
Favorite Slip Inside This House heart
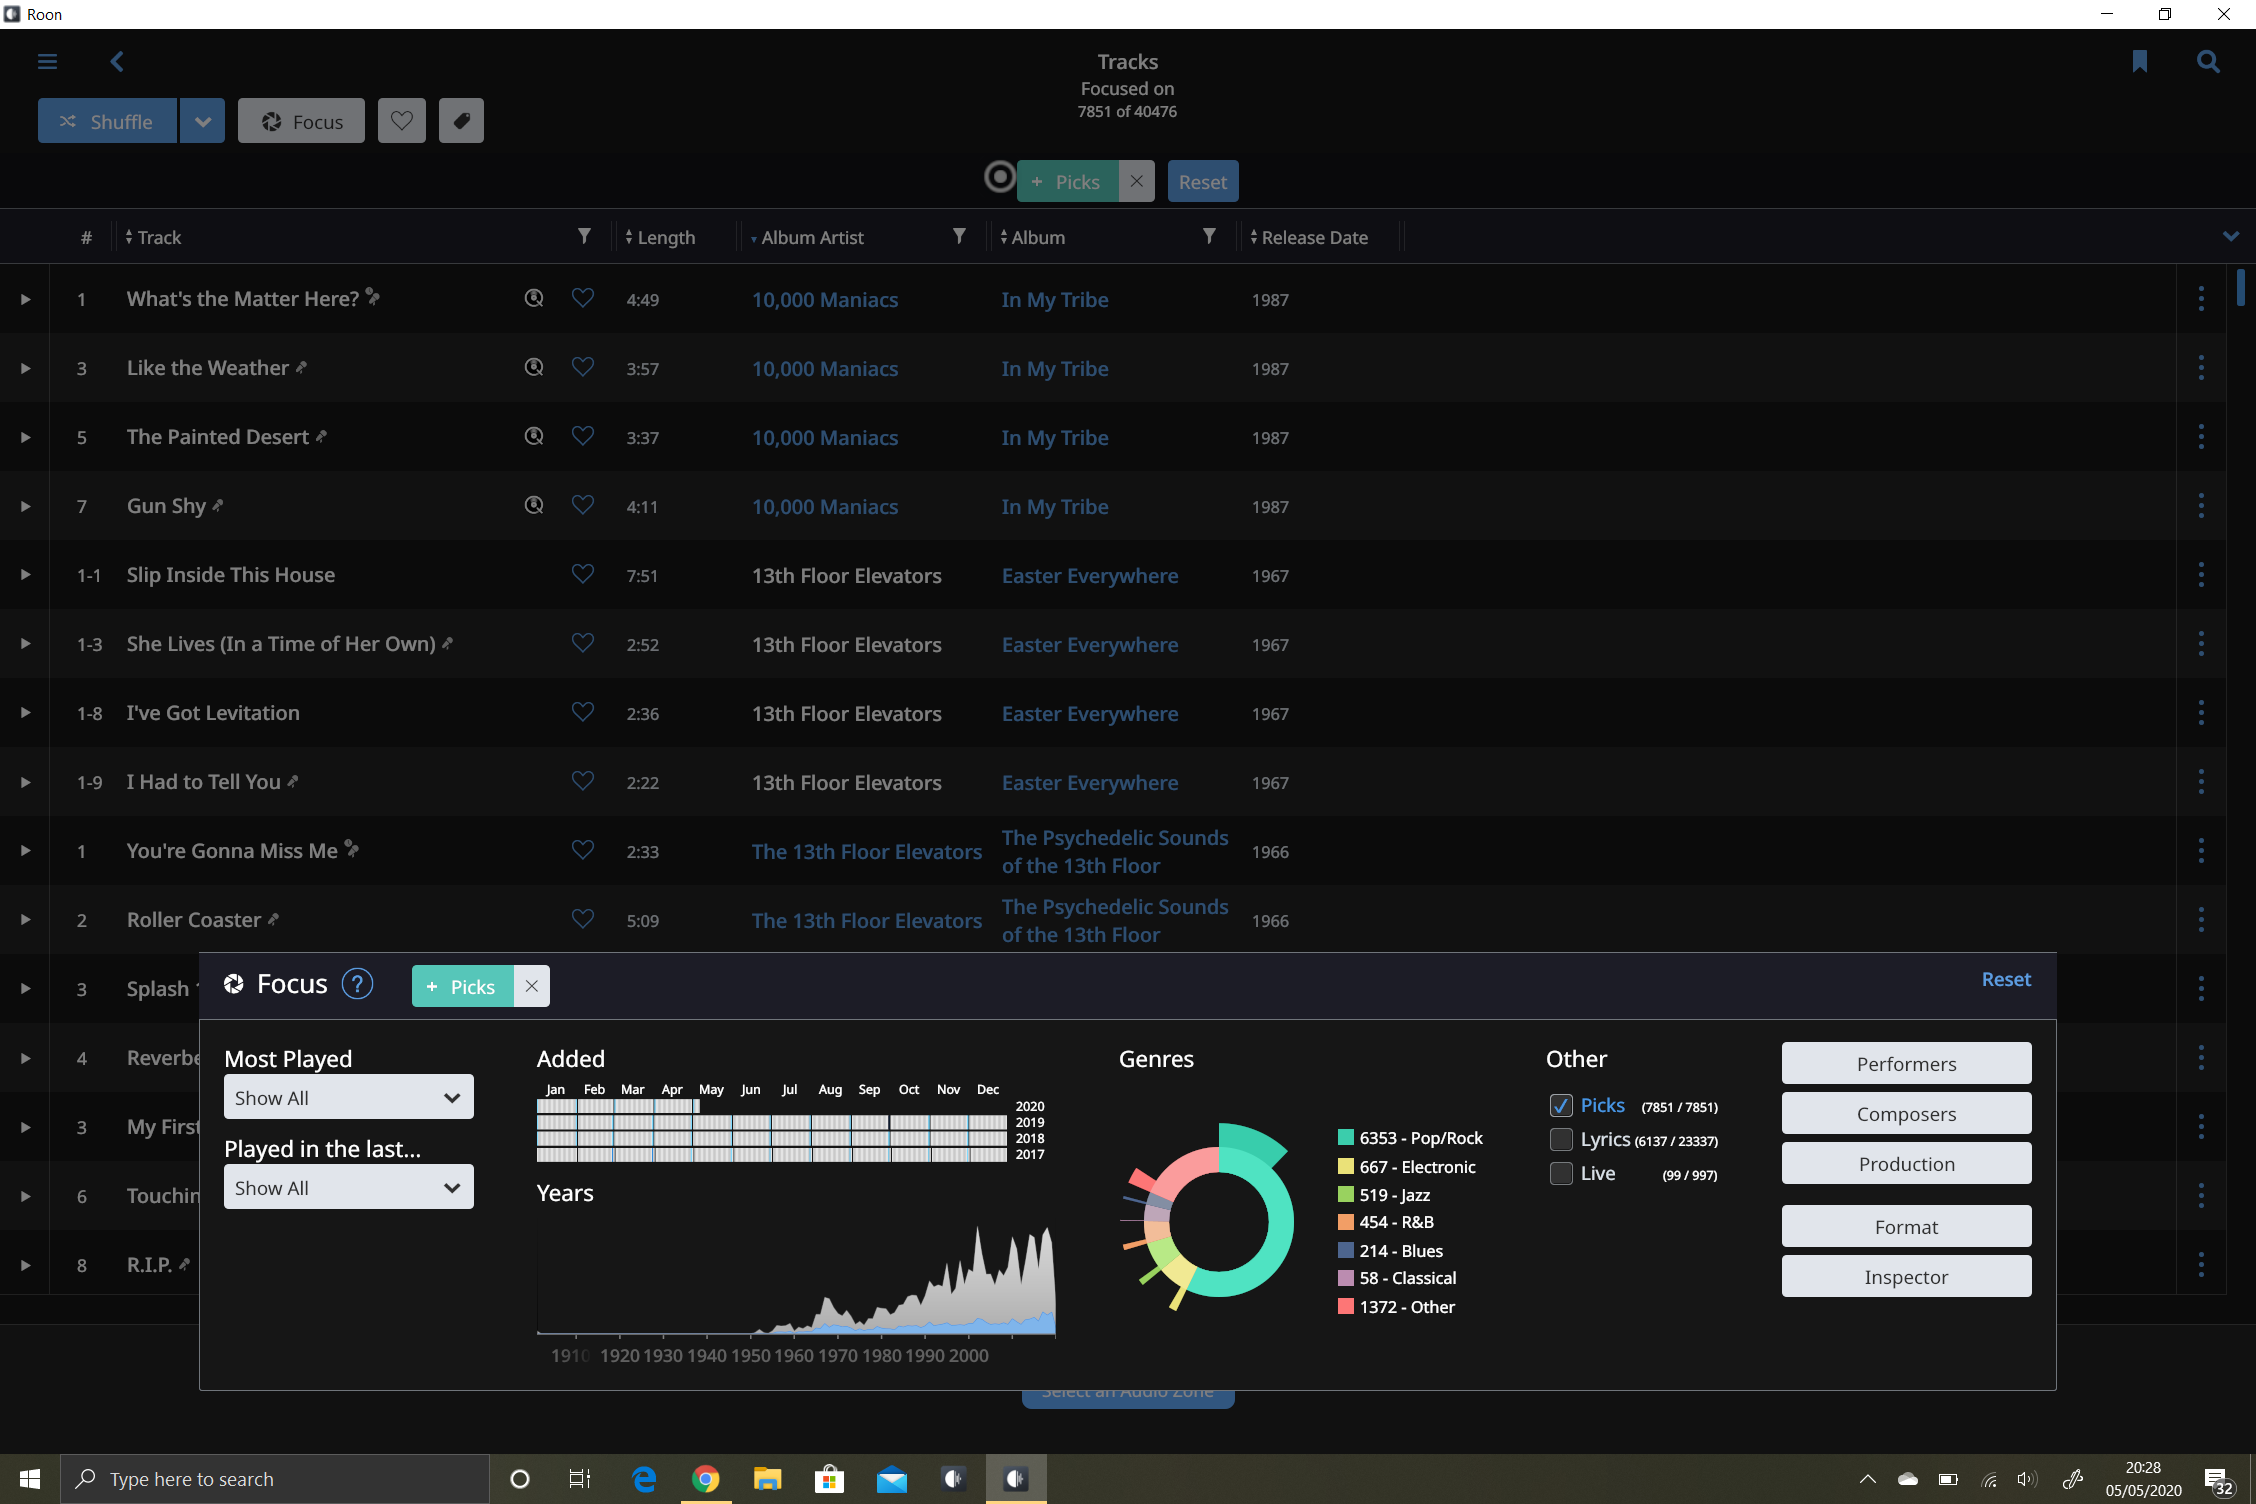tap(582, 574)
